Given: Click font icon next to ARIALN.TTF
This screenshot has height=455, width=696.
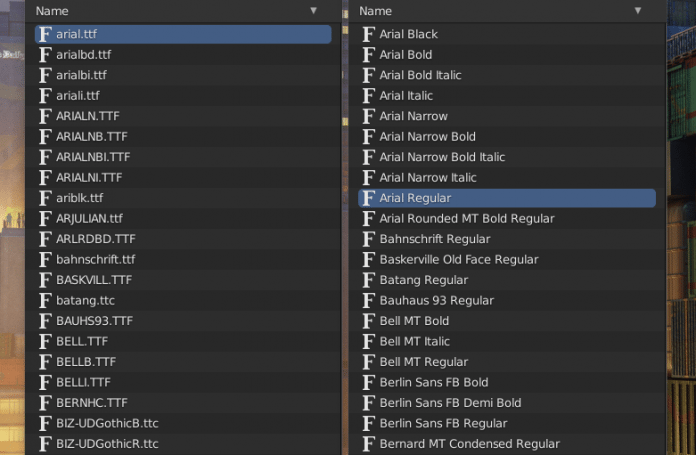Looking at the screenshot, I should (45, 116).
